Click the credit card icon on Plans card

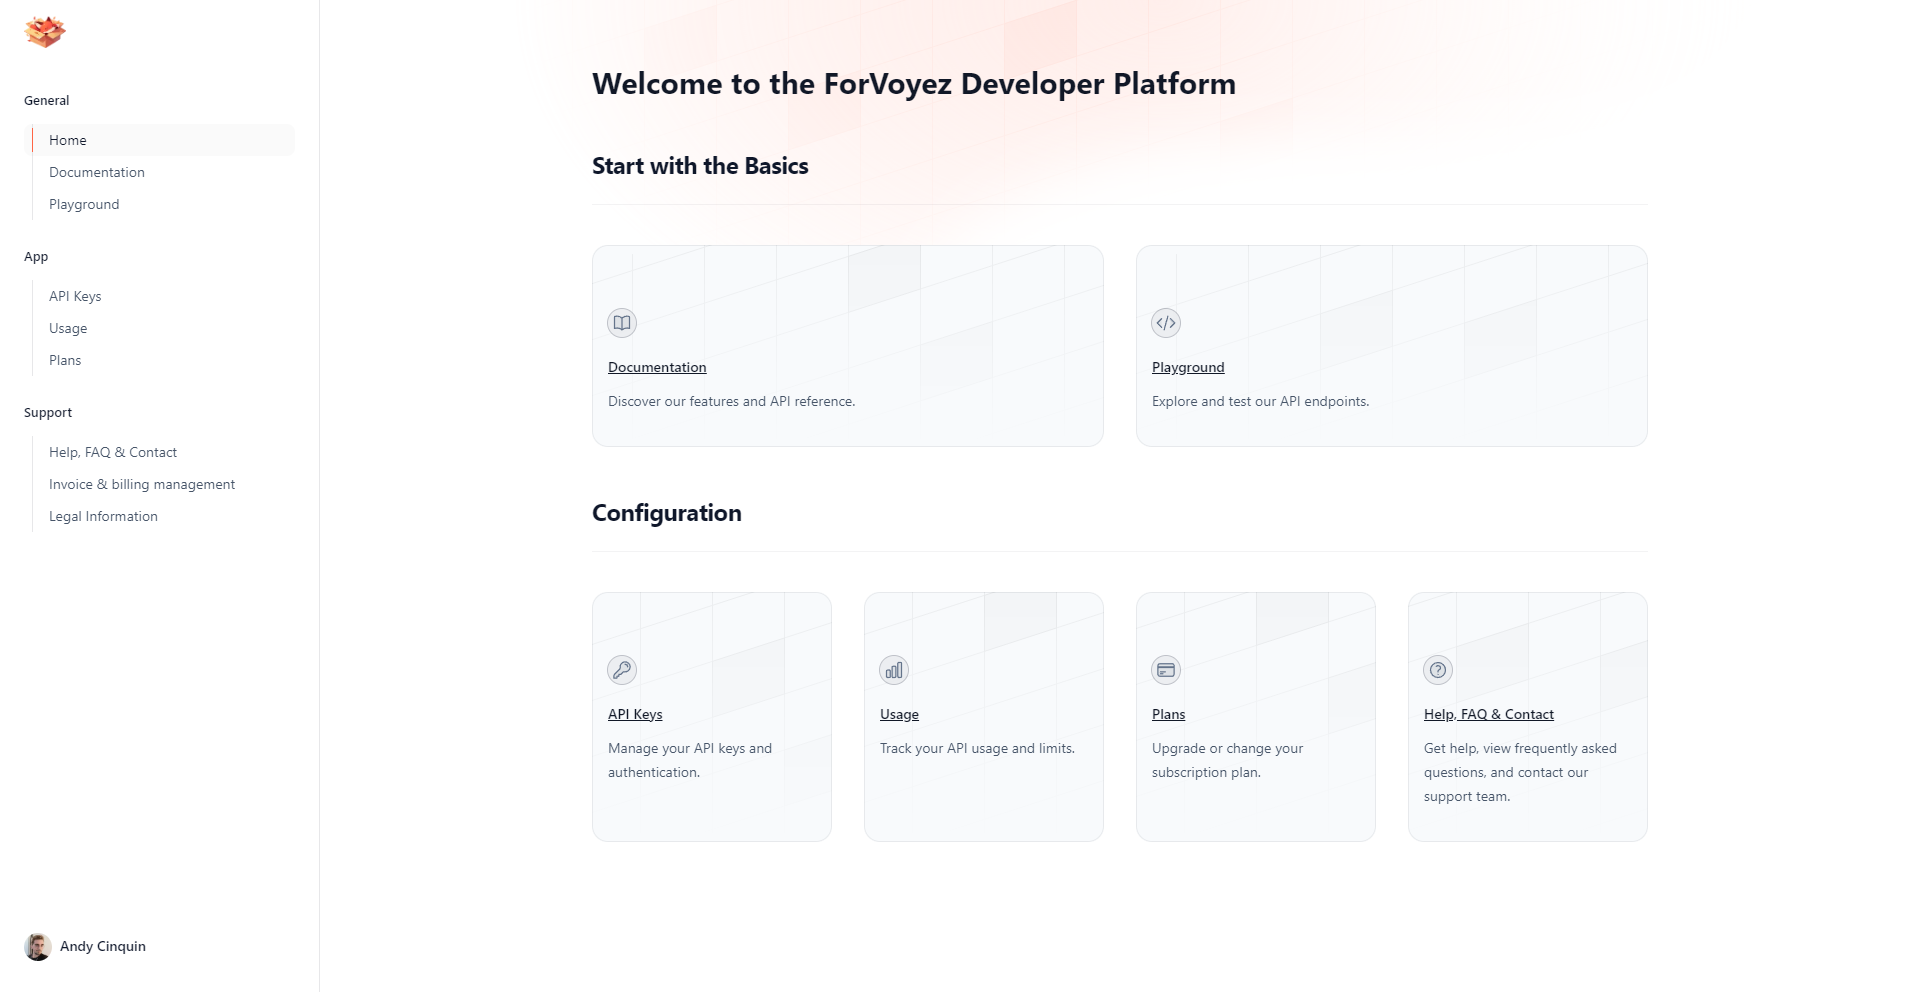tap(1166, 670)
